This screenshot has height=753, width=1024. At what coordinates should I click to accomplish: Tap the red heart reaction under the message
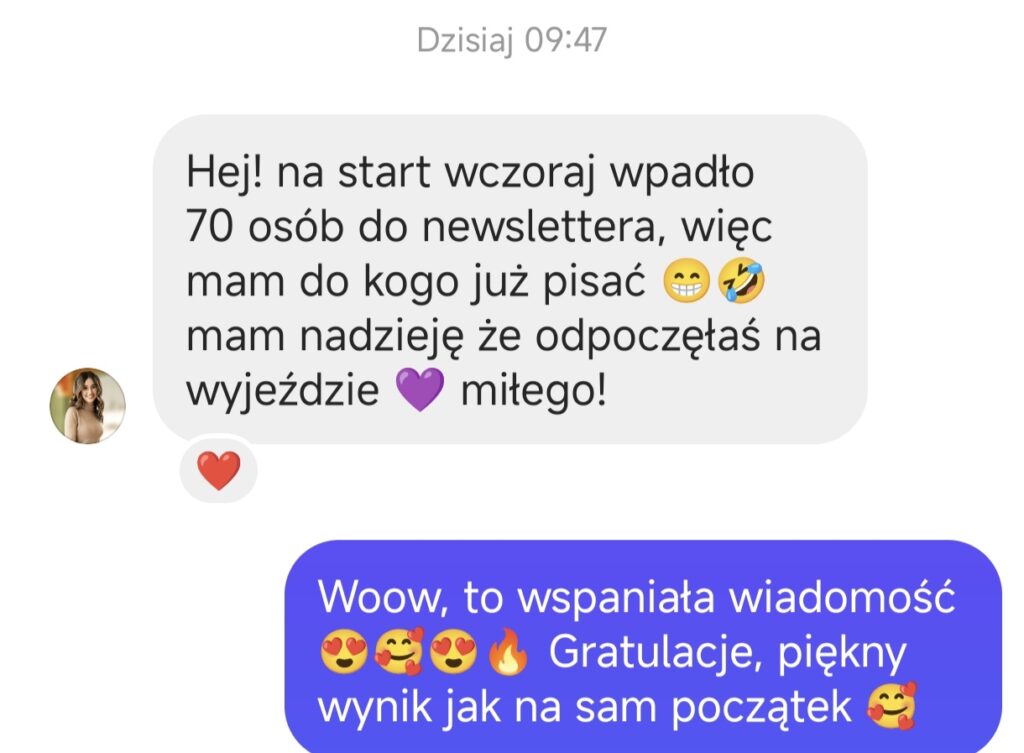(x=218, y=470)
